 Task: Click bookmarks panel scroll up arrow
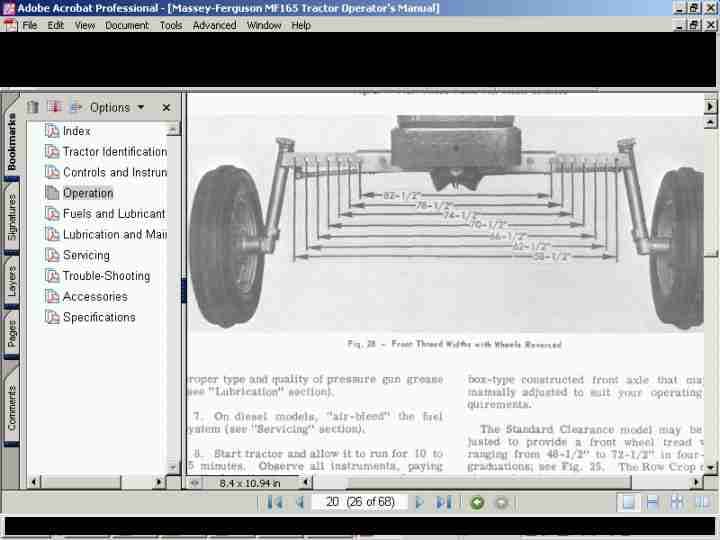[173, 129]
